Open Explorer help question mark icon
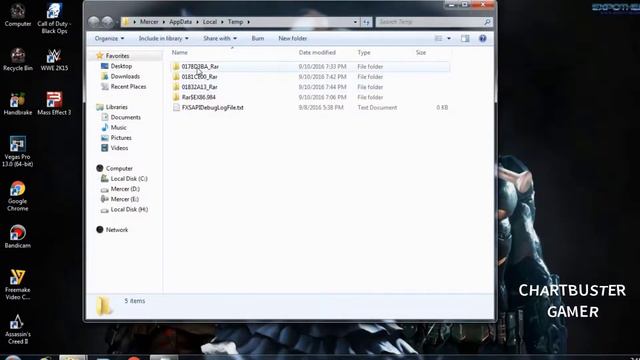Image resolution: width=640 pixels, height=360 pixels. pos(482,38)
